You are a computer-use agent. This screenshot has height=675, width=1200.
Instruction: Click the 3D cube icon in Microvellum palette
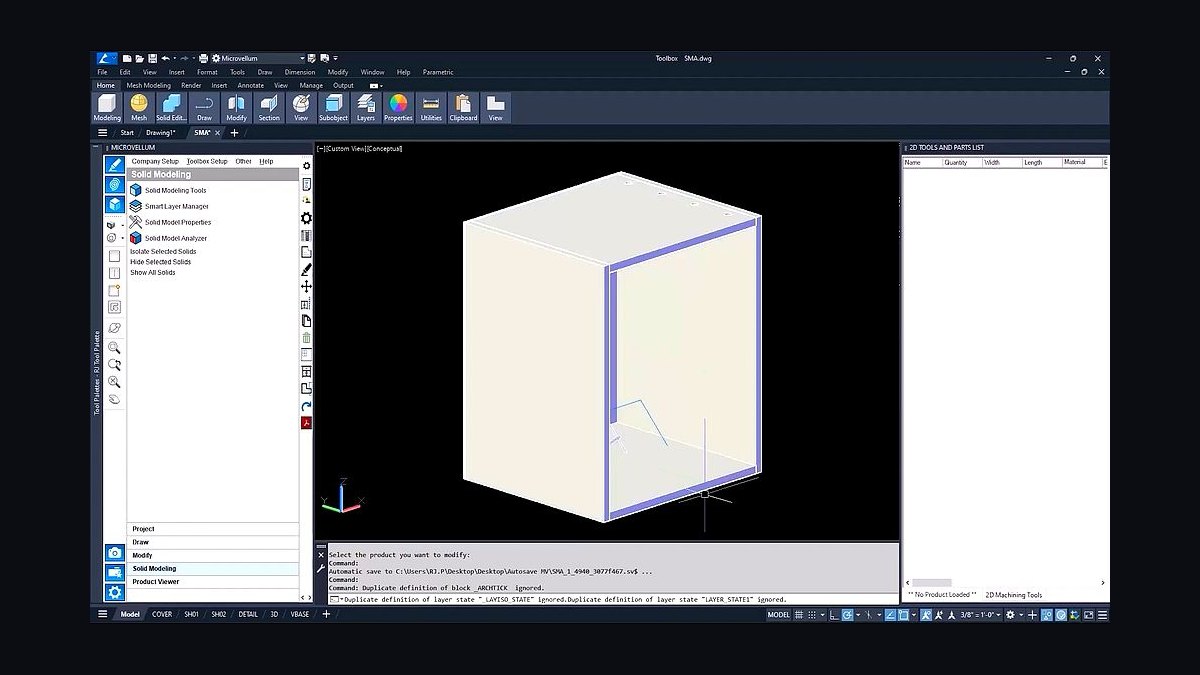coord(115,204)
